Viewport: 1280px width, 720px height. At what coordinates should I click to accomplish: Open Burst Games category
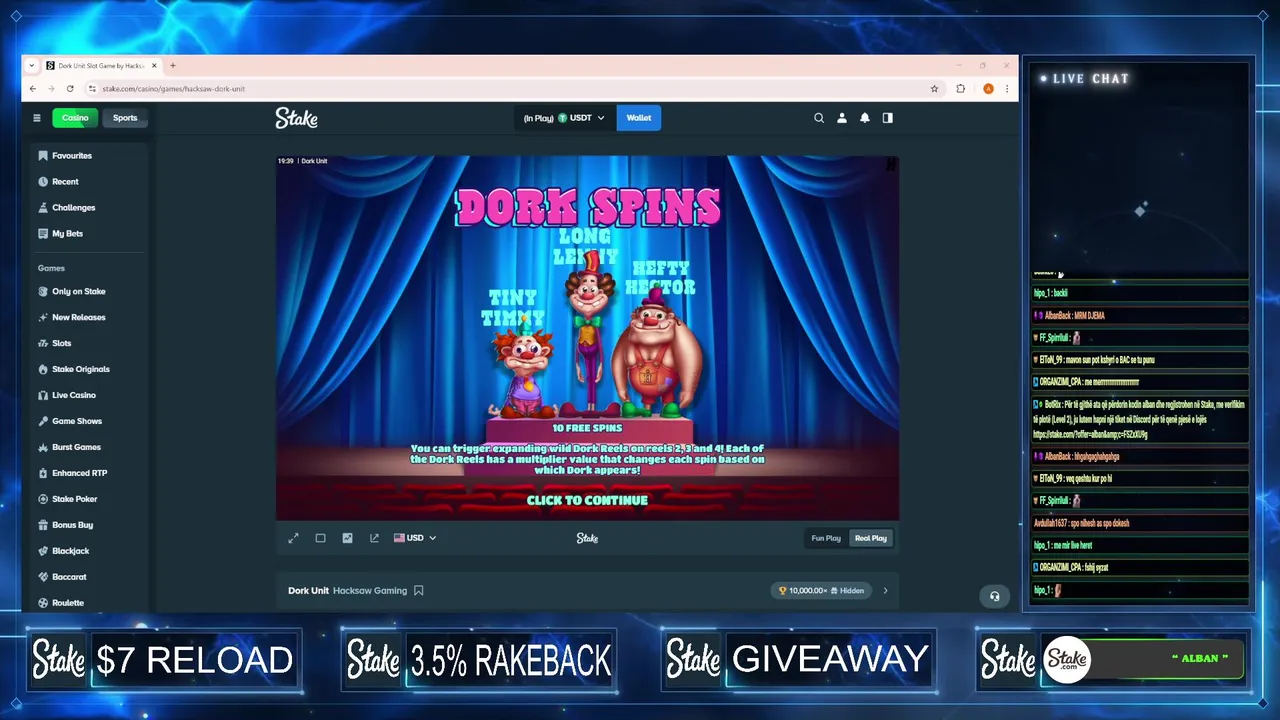76,448
